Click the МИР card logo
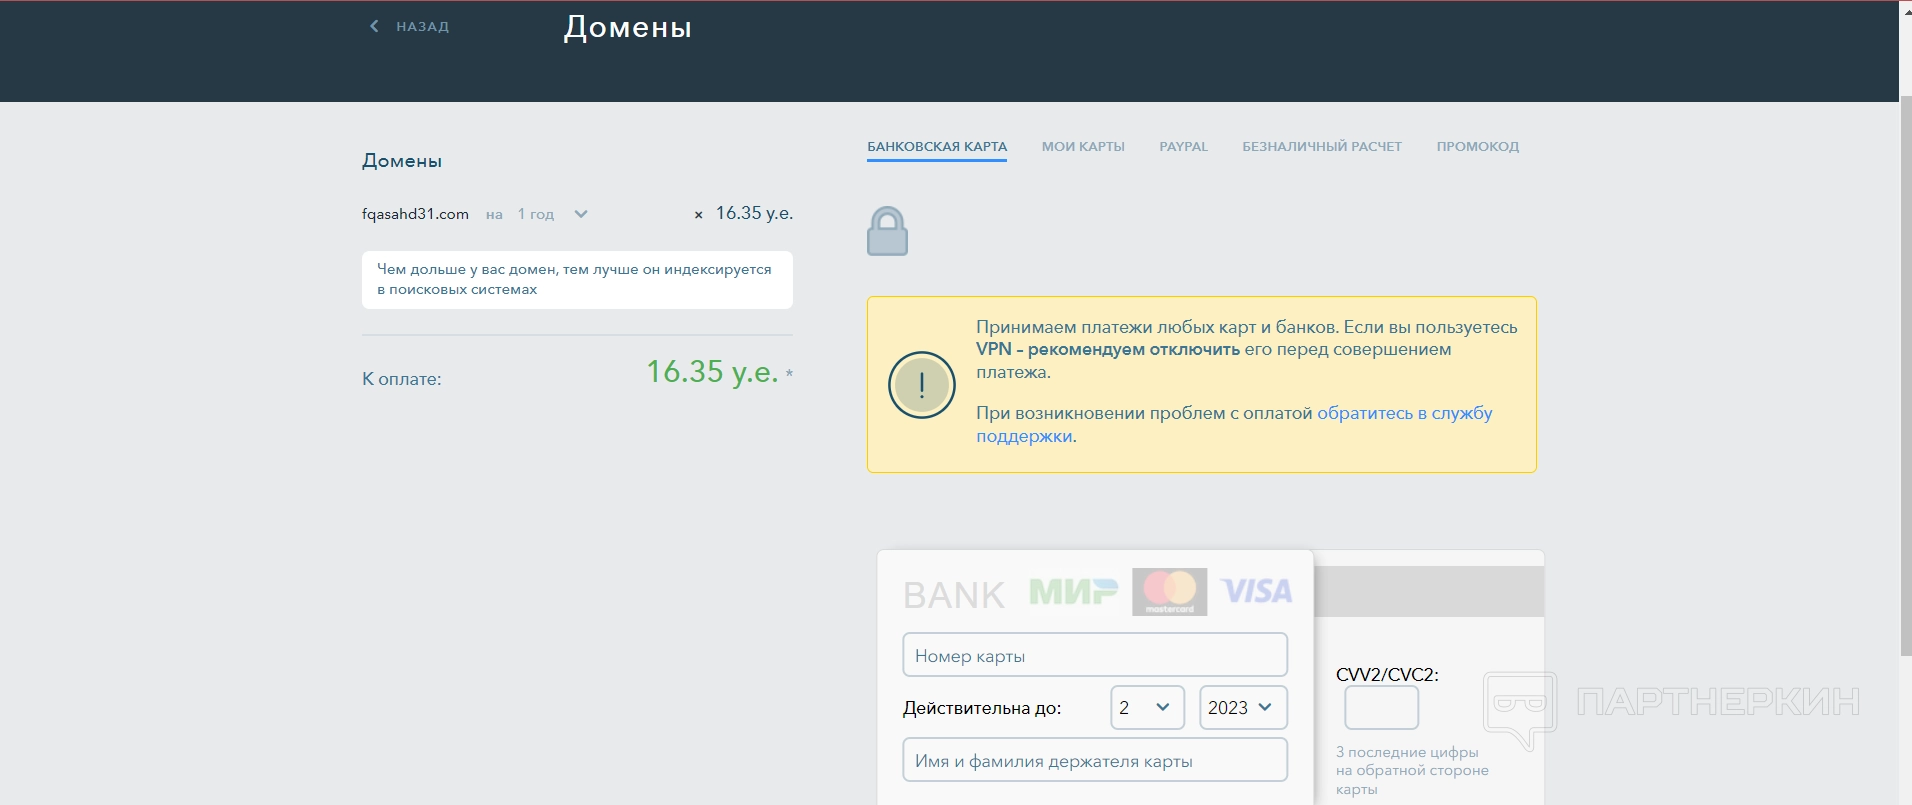The image size is (1912, 805). 1074,592
